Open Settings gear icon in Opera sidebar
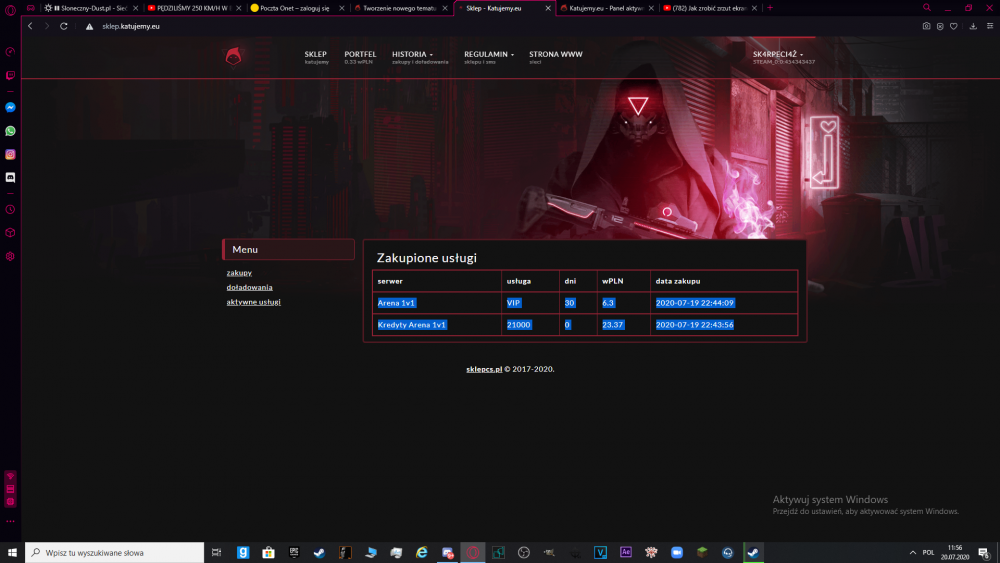The image size is (1000, 563). coord(10,256)
